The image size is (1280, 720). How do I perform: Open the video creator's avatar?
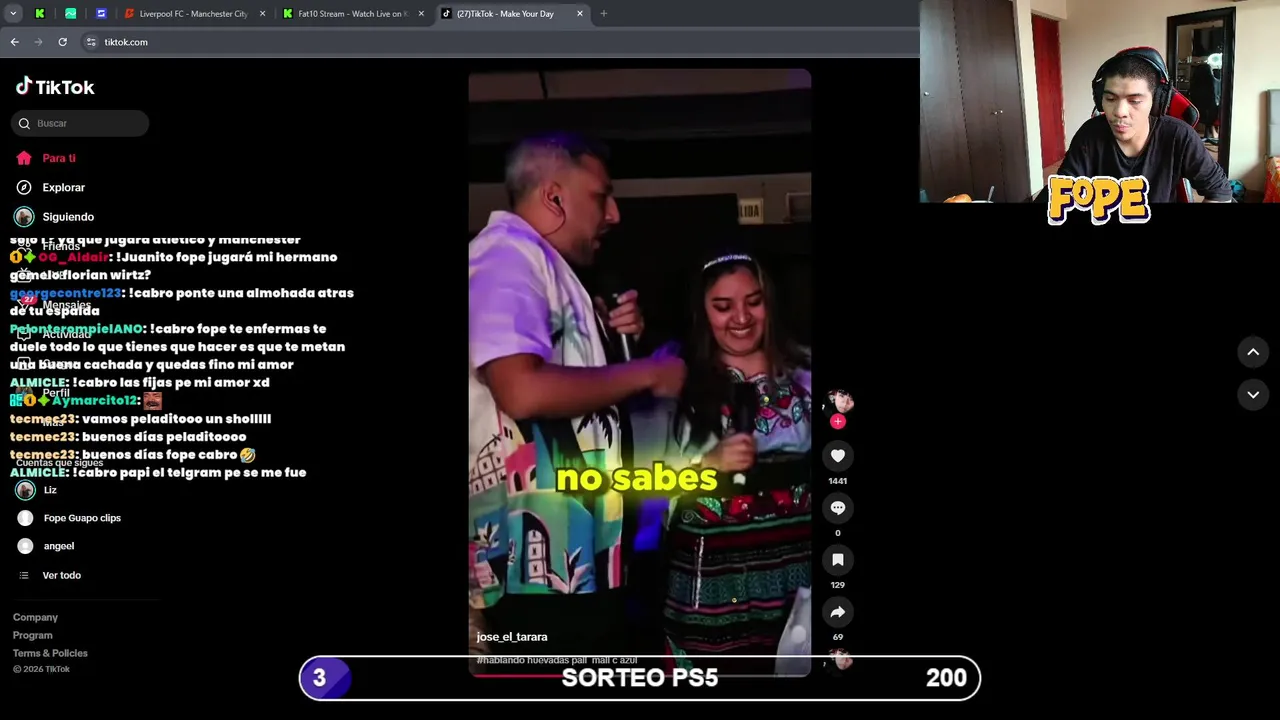point(838,402)
